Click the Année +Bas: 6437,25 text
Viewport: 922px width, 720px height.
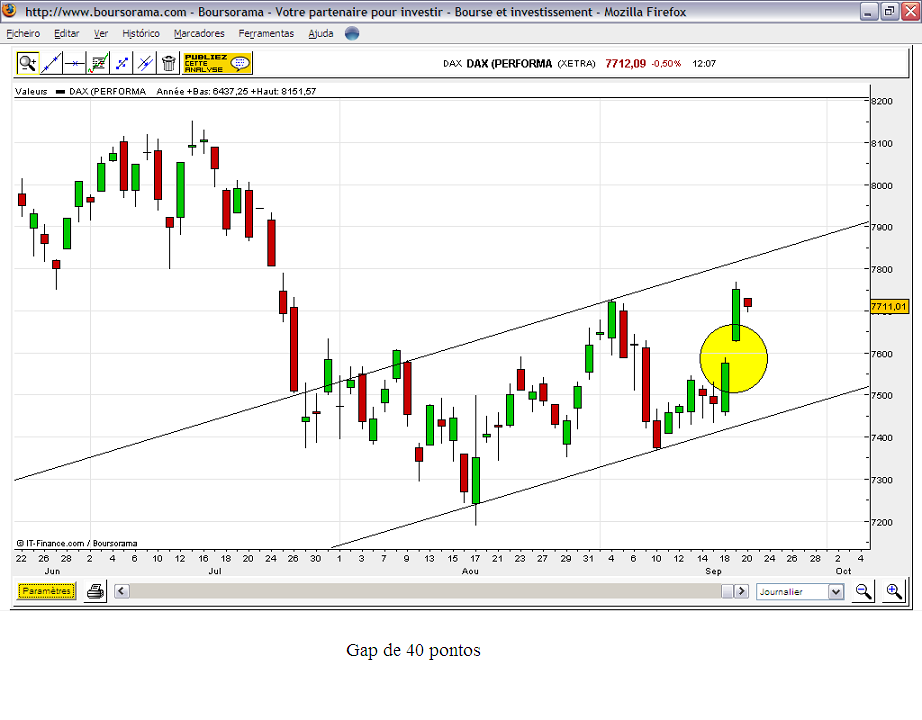[x=202, y=91]
